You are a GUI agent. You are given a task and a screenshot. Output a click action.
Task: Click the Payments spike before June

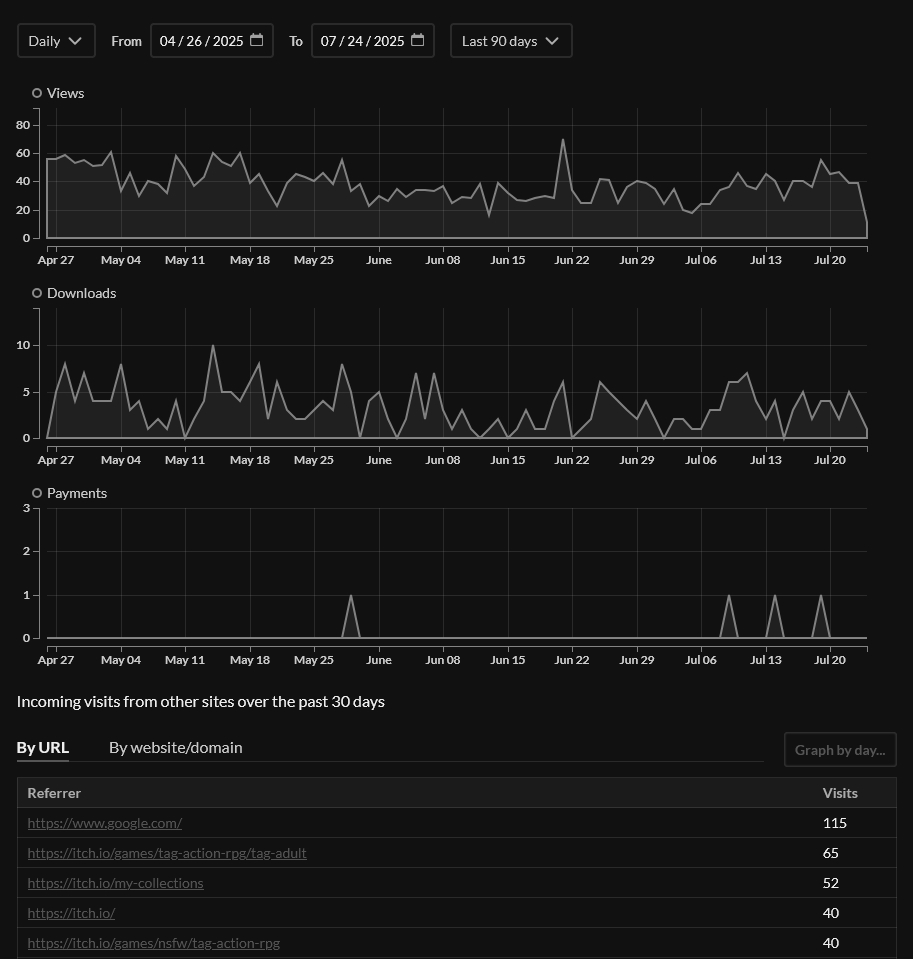(351, 595)
